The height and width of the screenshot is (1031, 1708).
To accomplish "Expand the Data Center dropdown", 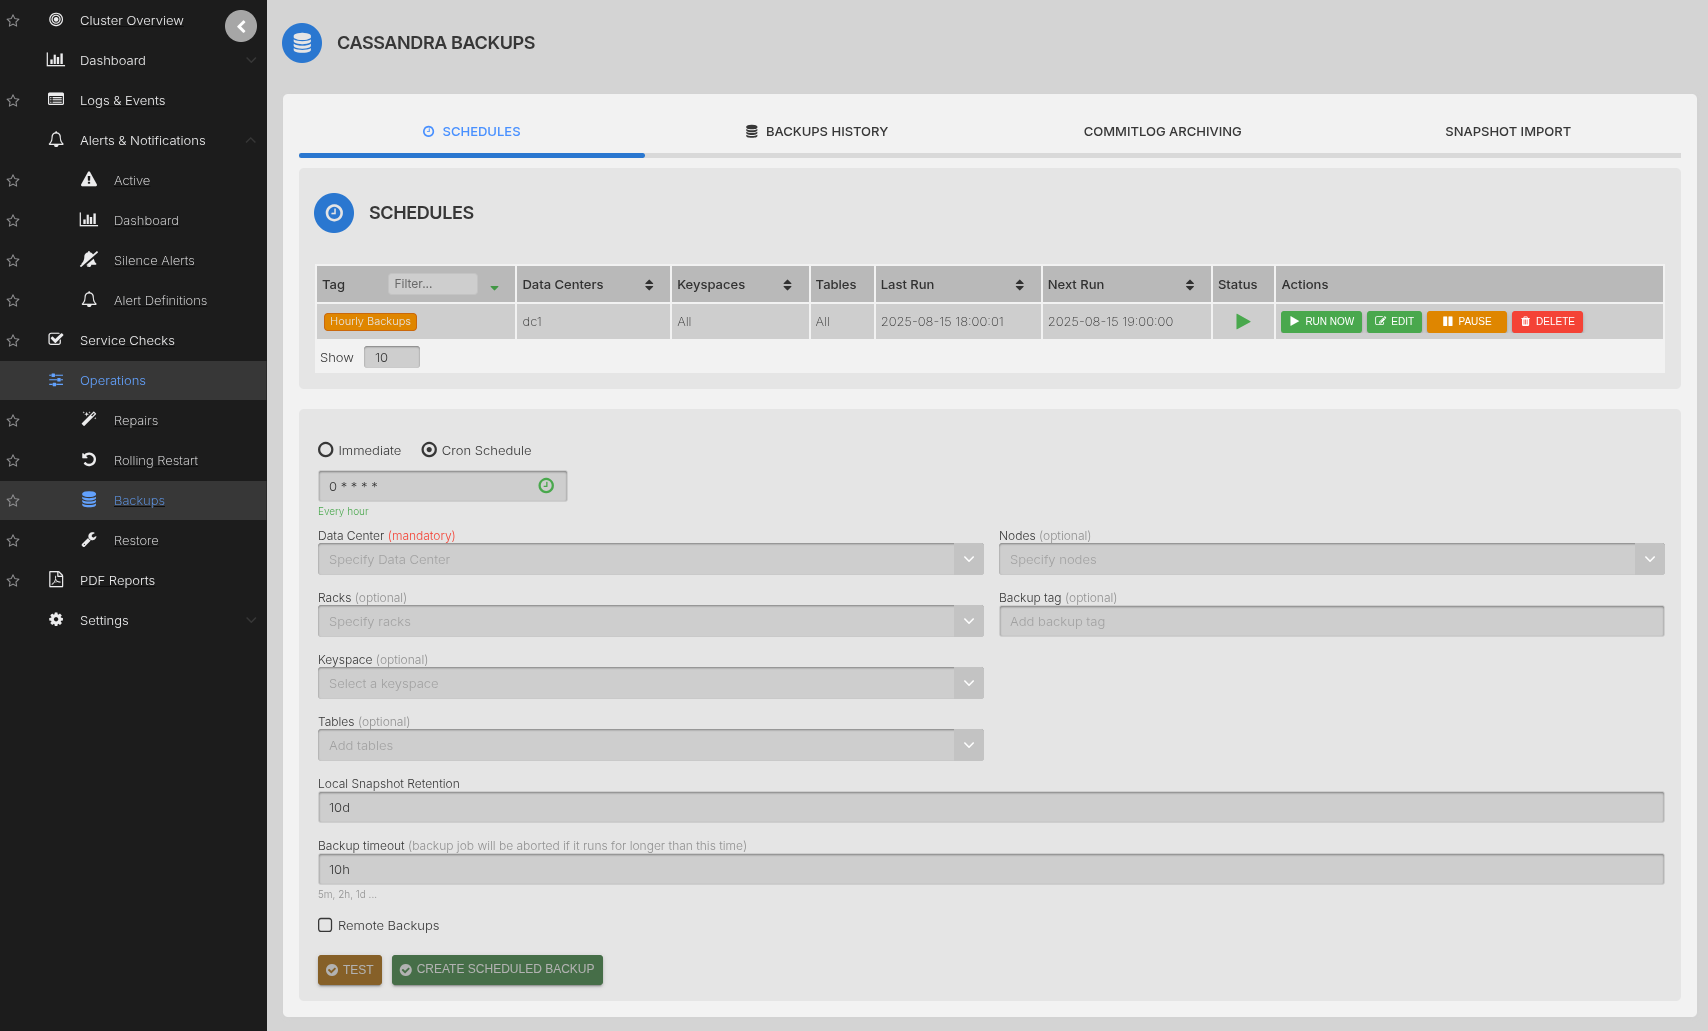I will pos(968,559).
